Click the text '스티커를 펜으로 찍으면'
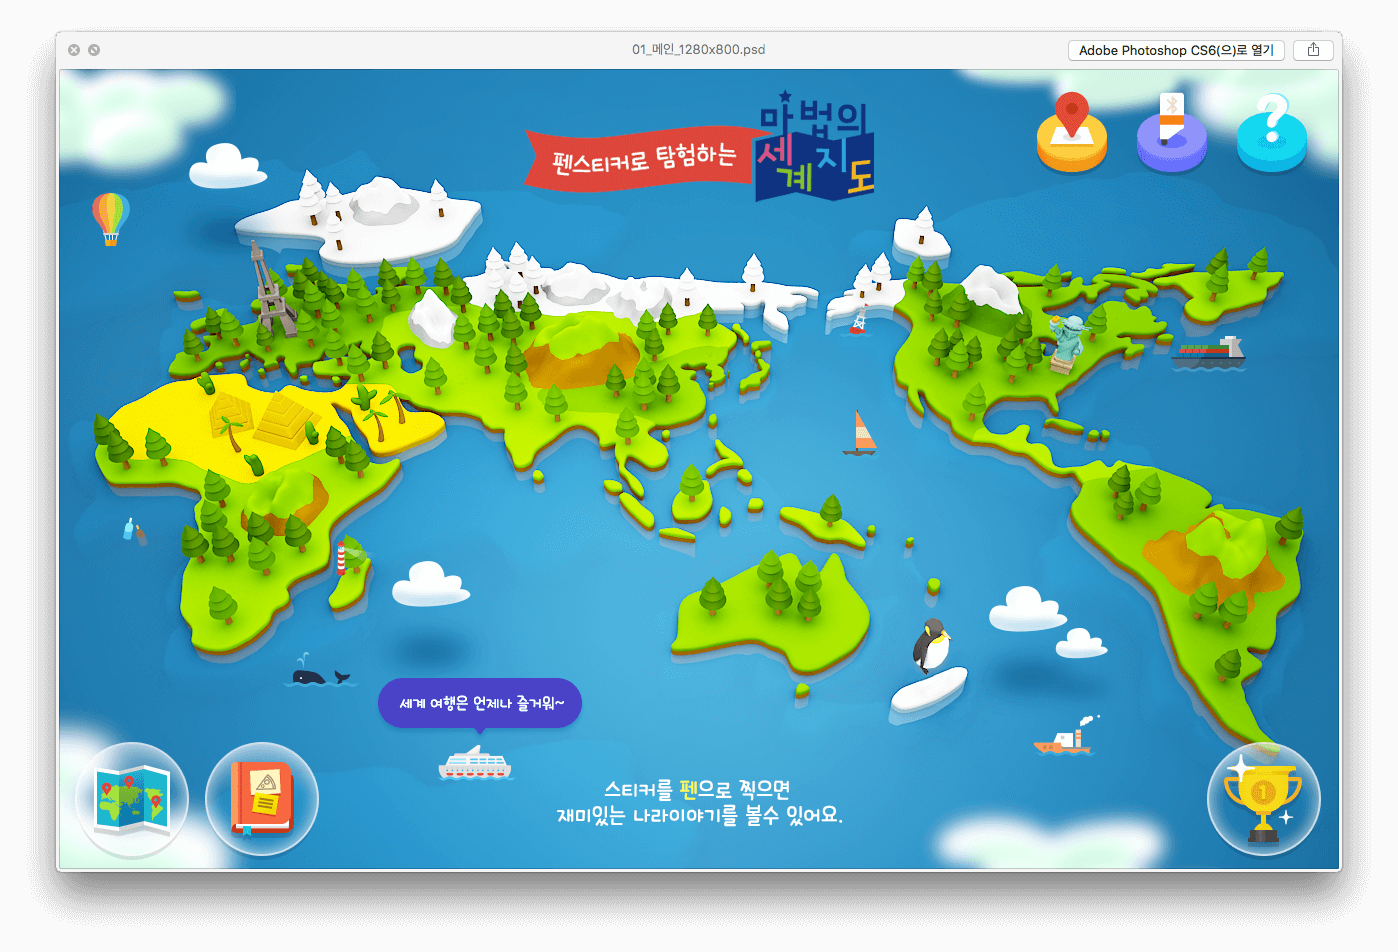 point(697,790)
